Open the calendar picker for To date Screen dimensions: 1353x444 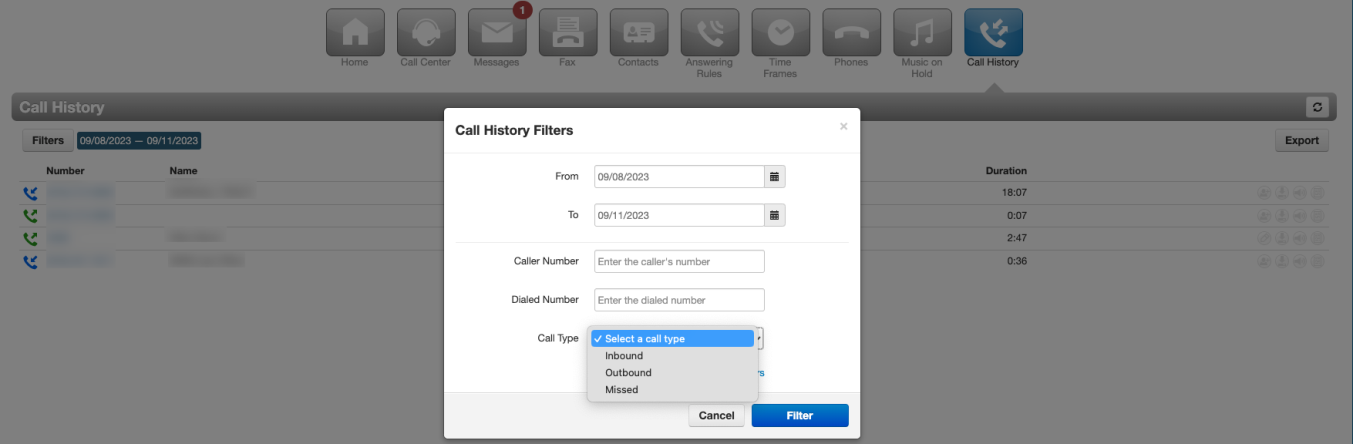click(x=775, y=215)
